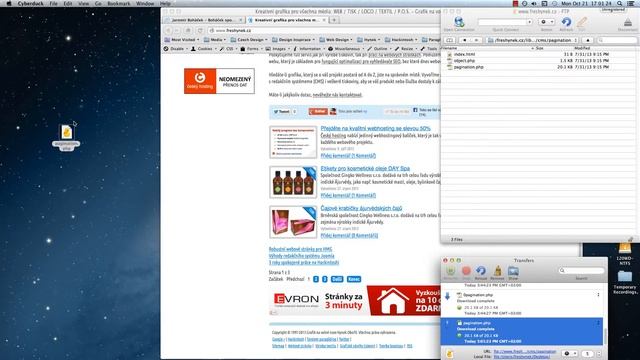Viewport: 640px width, 360px height.
Task: Click connections stepper in Transfers footer
Action: [599, 353]
